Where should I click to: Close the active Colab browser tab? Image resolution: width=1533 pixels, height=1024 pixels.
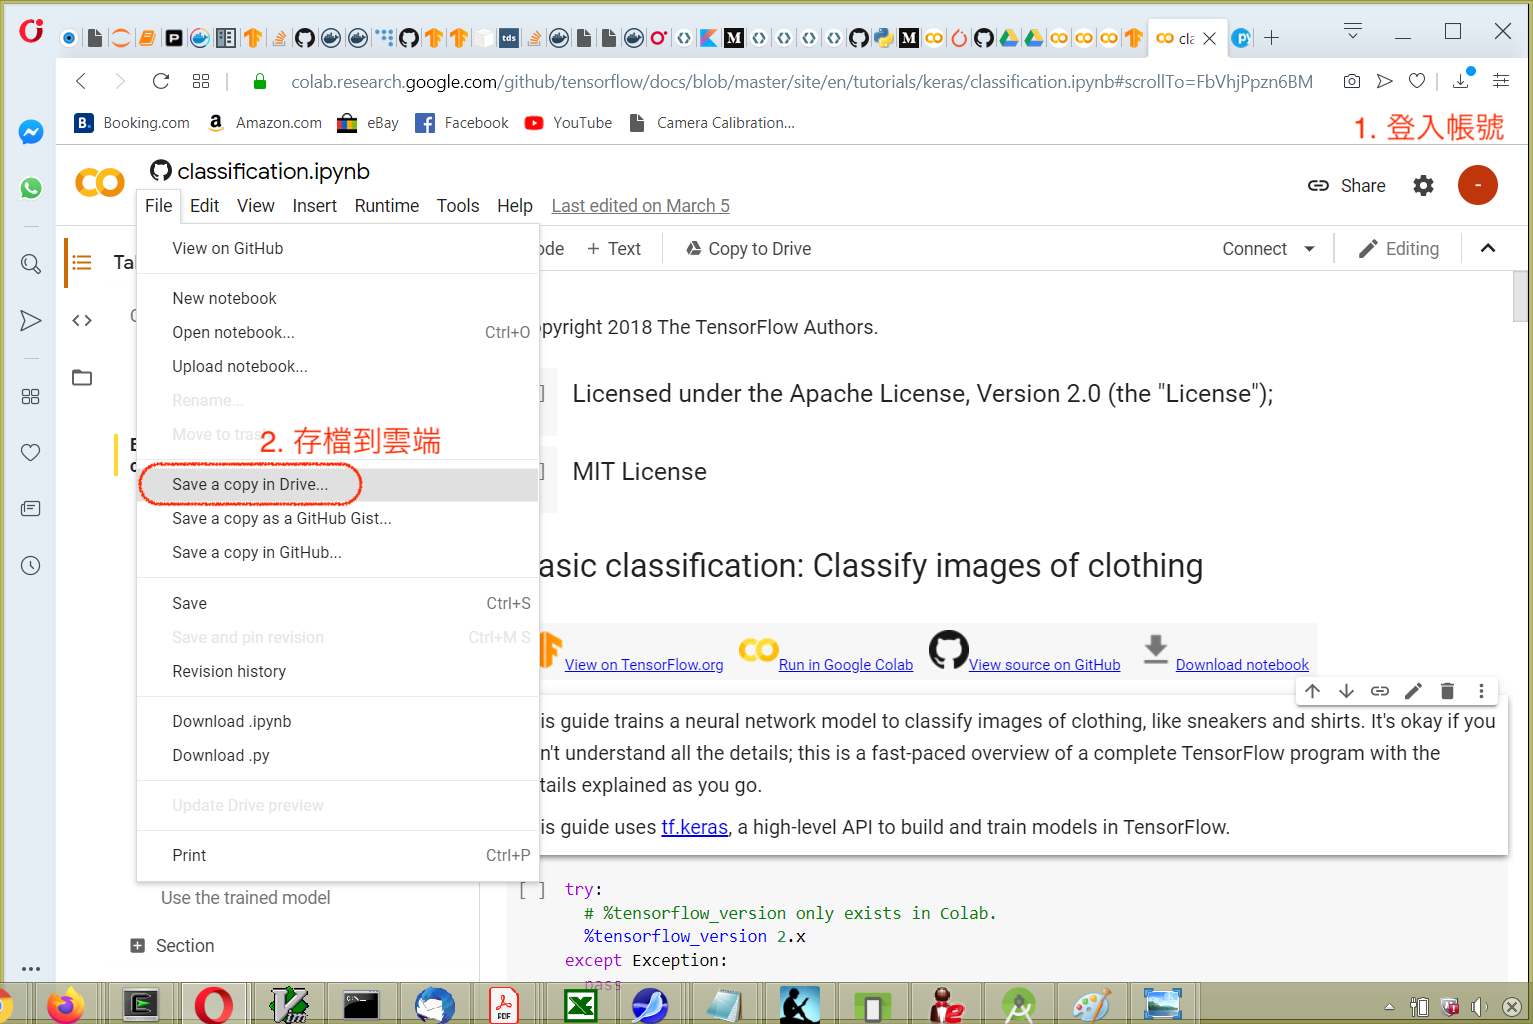click(x=1209, y=38)
